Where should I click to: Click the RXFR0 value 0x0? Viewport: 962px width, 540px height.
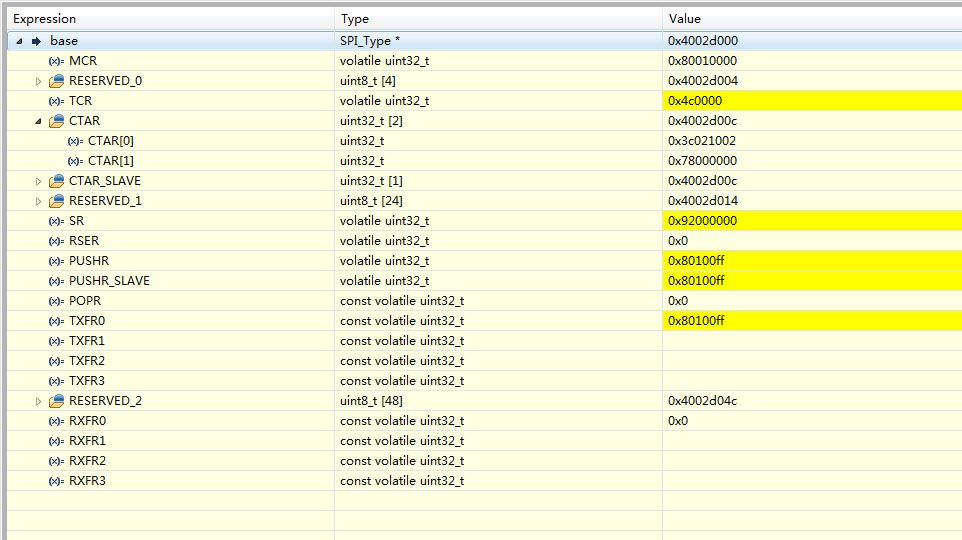point(678,421)
